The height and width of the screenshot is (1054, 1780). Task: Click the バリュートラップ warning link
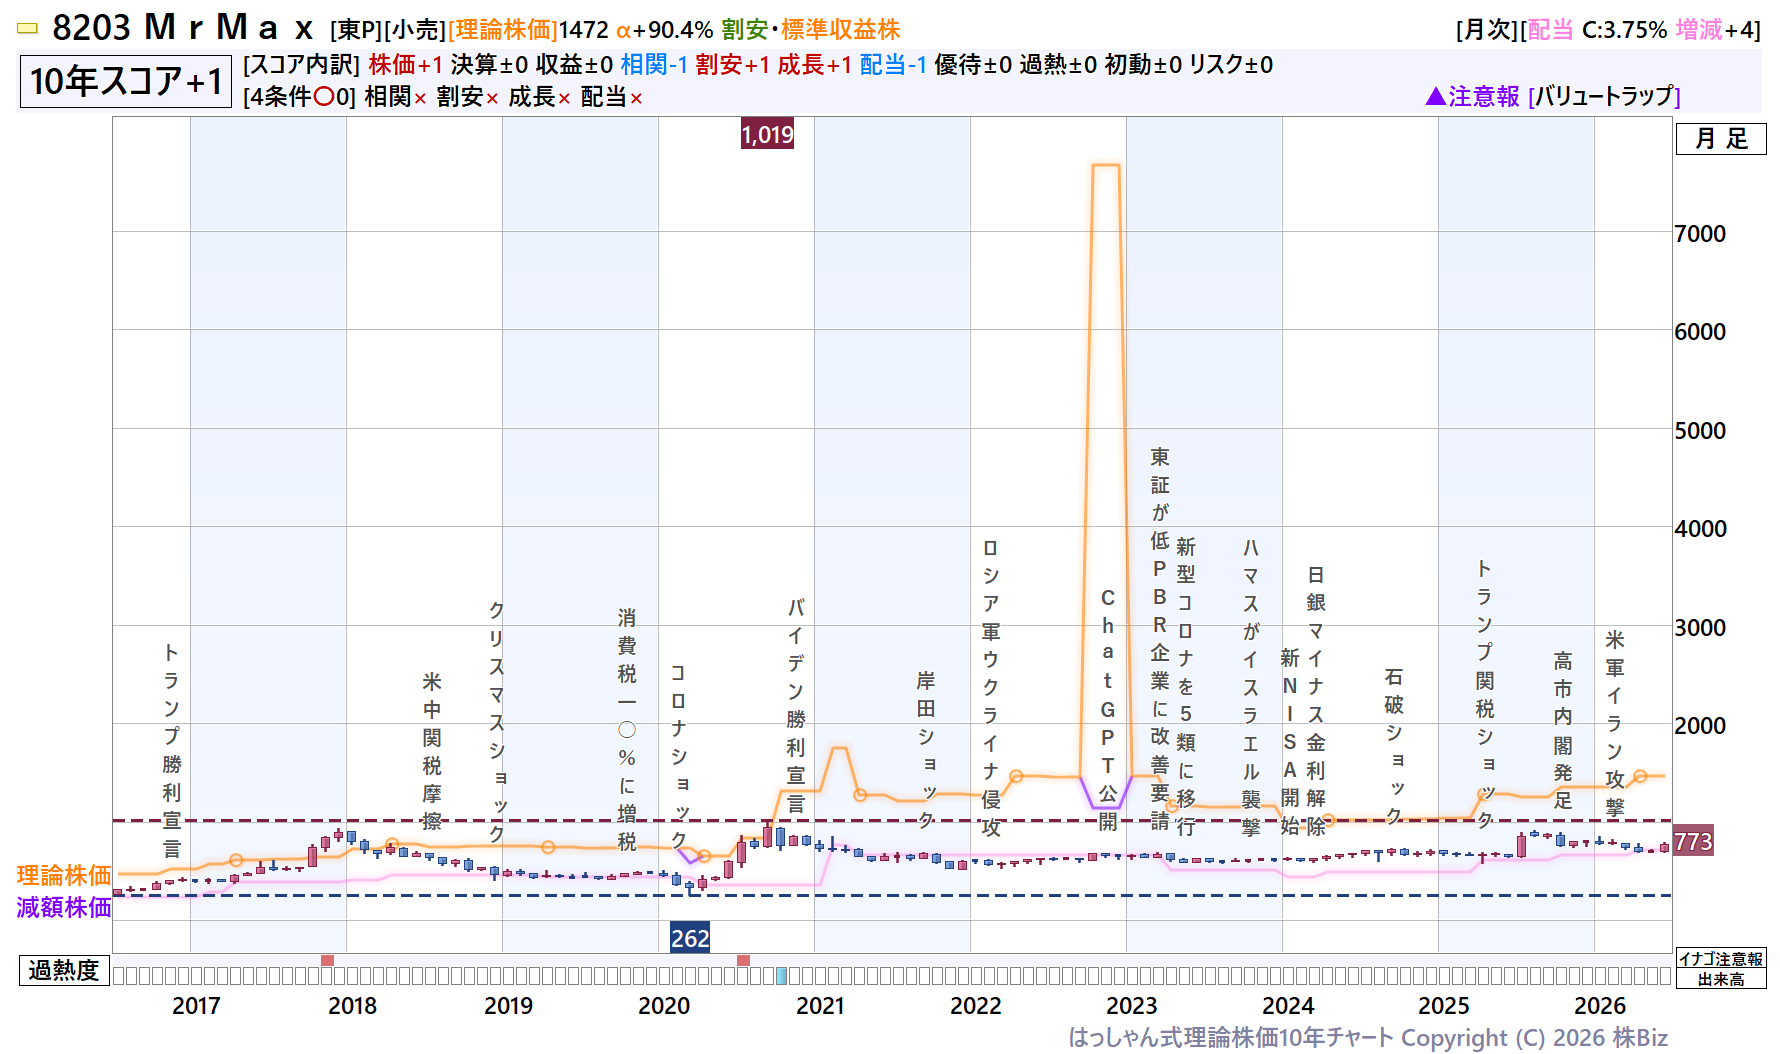pyautogui.click(x=1604, y=96)
